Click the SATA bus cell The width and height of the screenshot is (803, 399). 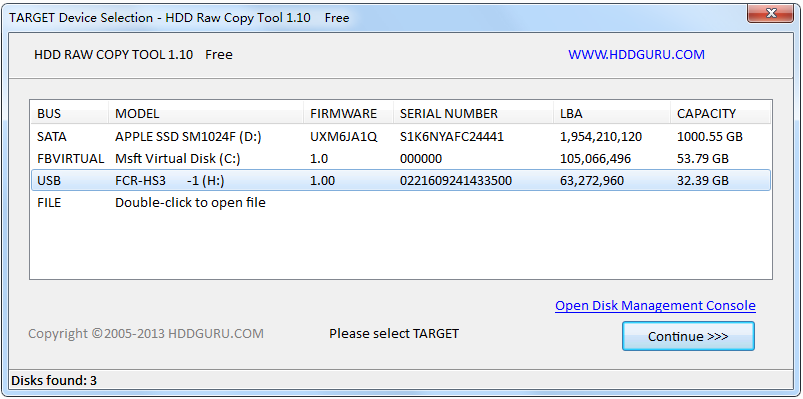[x=52, y=137]
